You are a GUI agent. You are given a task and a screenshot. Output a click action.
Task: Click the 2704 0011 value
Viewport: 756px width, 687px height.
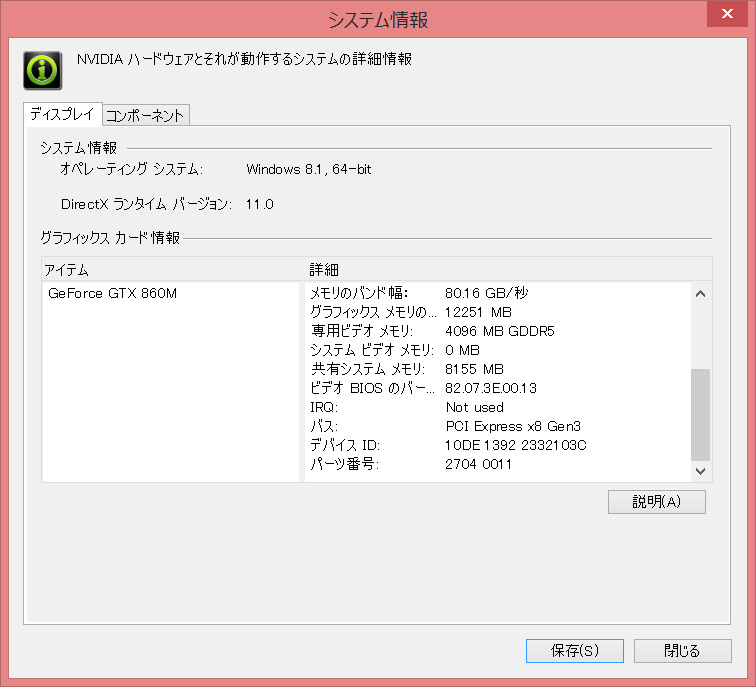point(478,464)
